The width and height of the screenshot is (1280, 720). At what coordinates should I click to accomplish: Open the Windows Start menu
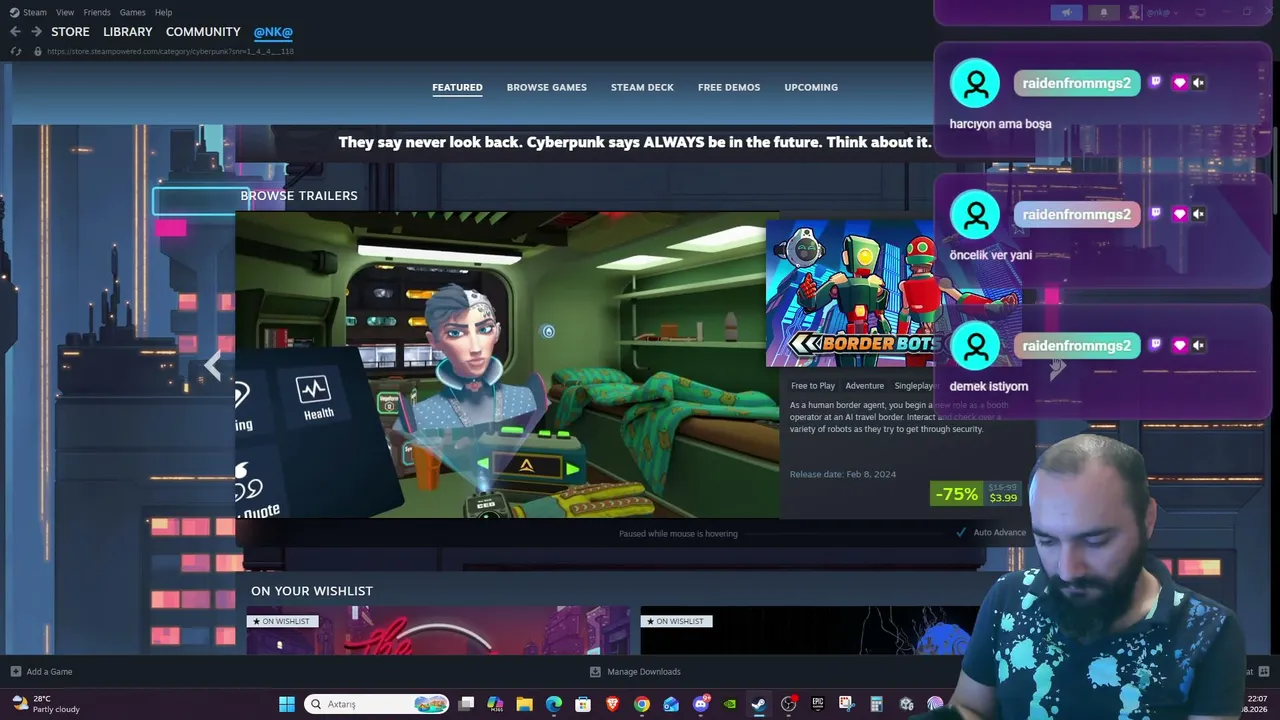point(287,704)
